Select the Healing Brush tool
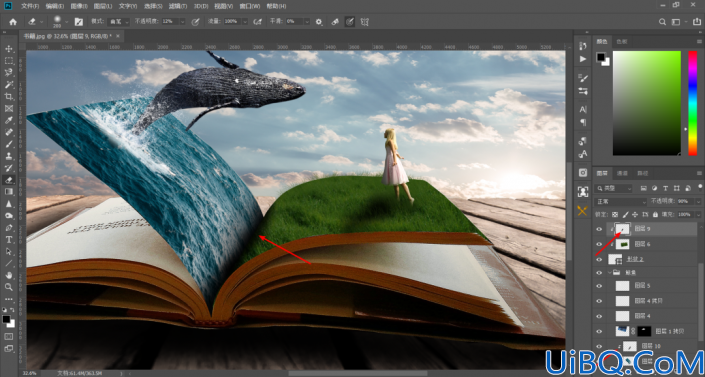 (x=9, y=132)
